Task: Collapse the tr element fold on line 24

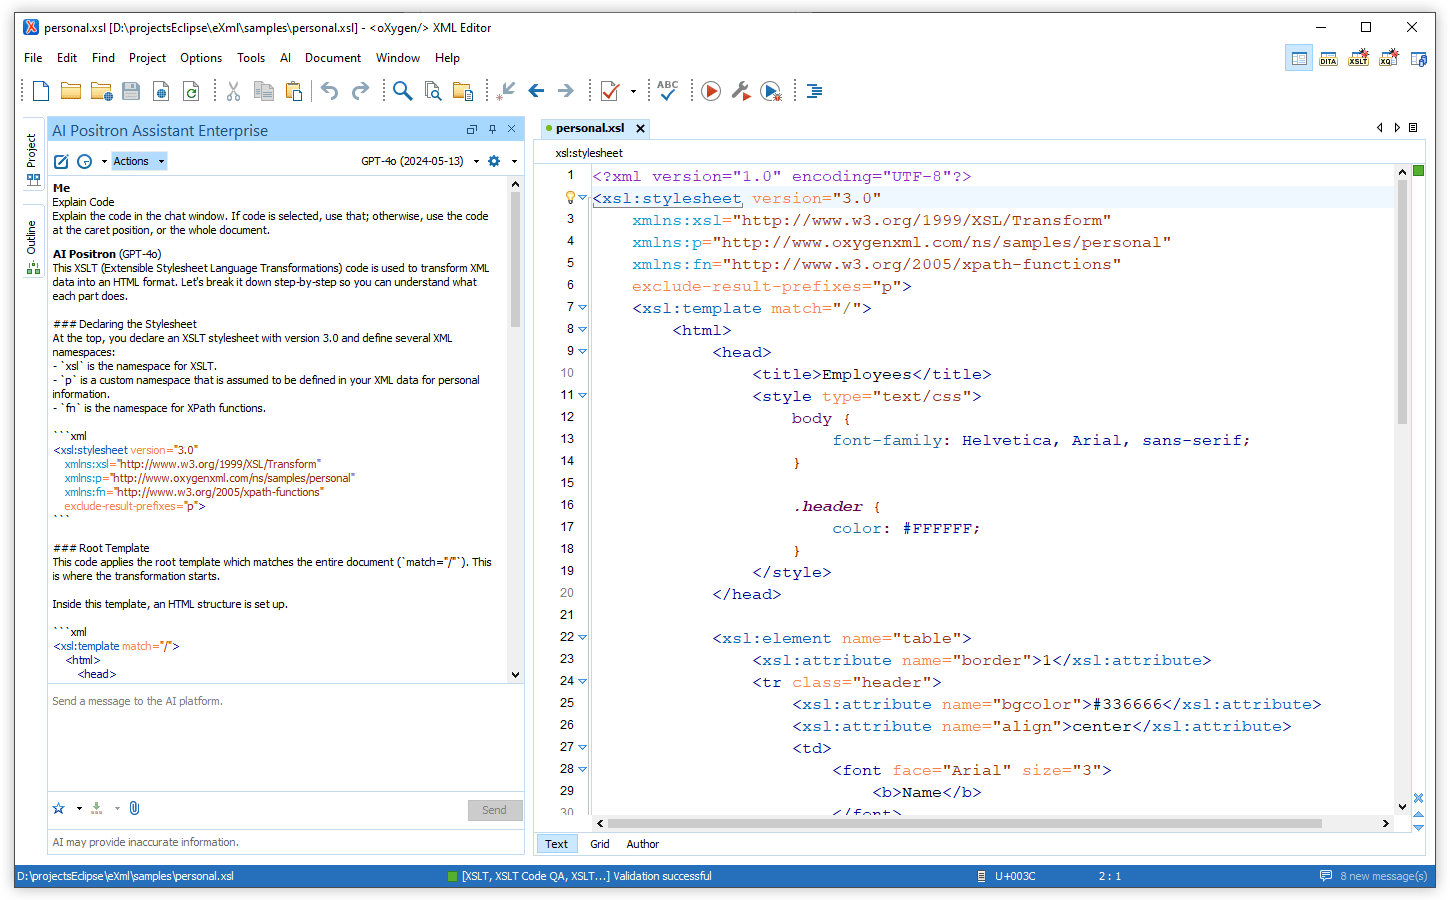Action: [x=583, y=681]
